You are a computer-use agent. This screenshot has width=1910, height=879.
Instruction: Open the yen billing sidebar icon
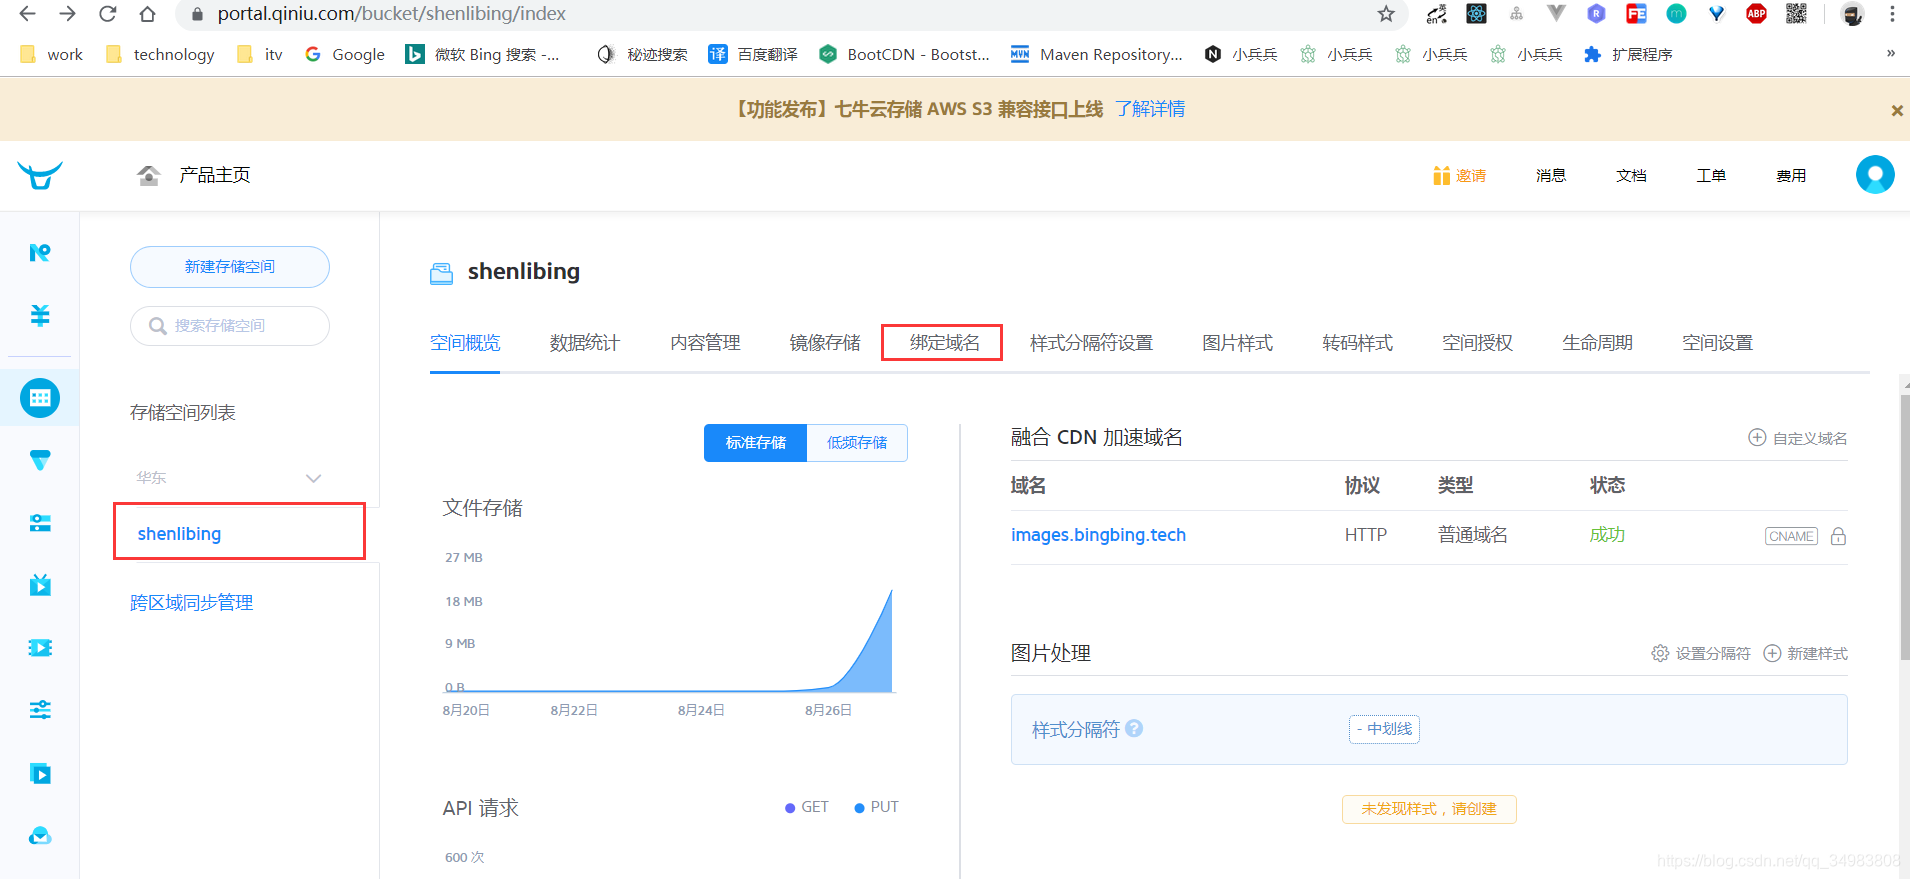(40, 315)
